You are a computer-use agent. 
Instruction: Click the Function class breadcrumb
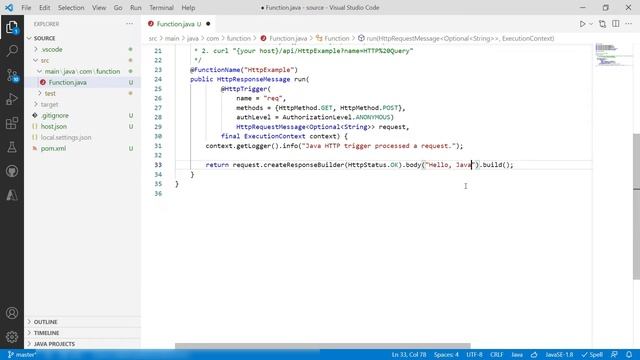(x=333, y=38)
